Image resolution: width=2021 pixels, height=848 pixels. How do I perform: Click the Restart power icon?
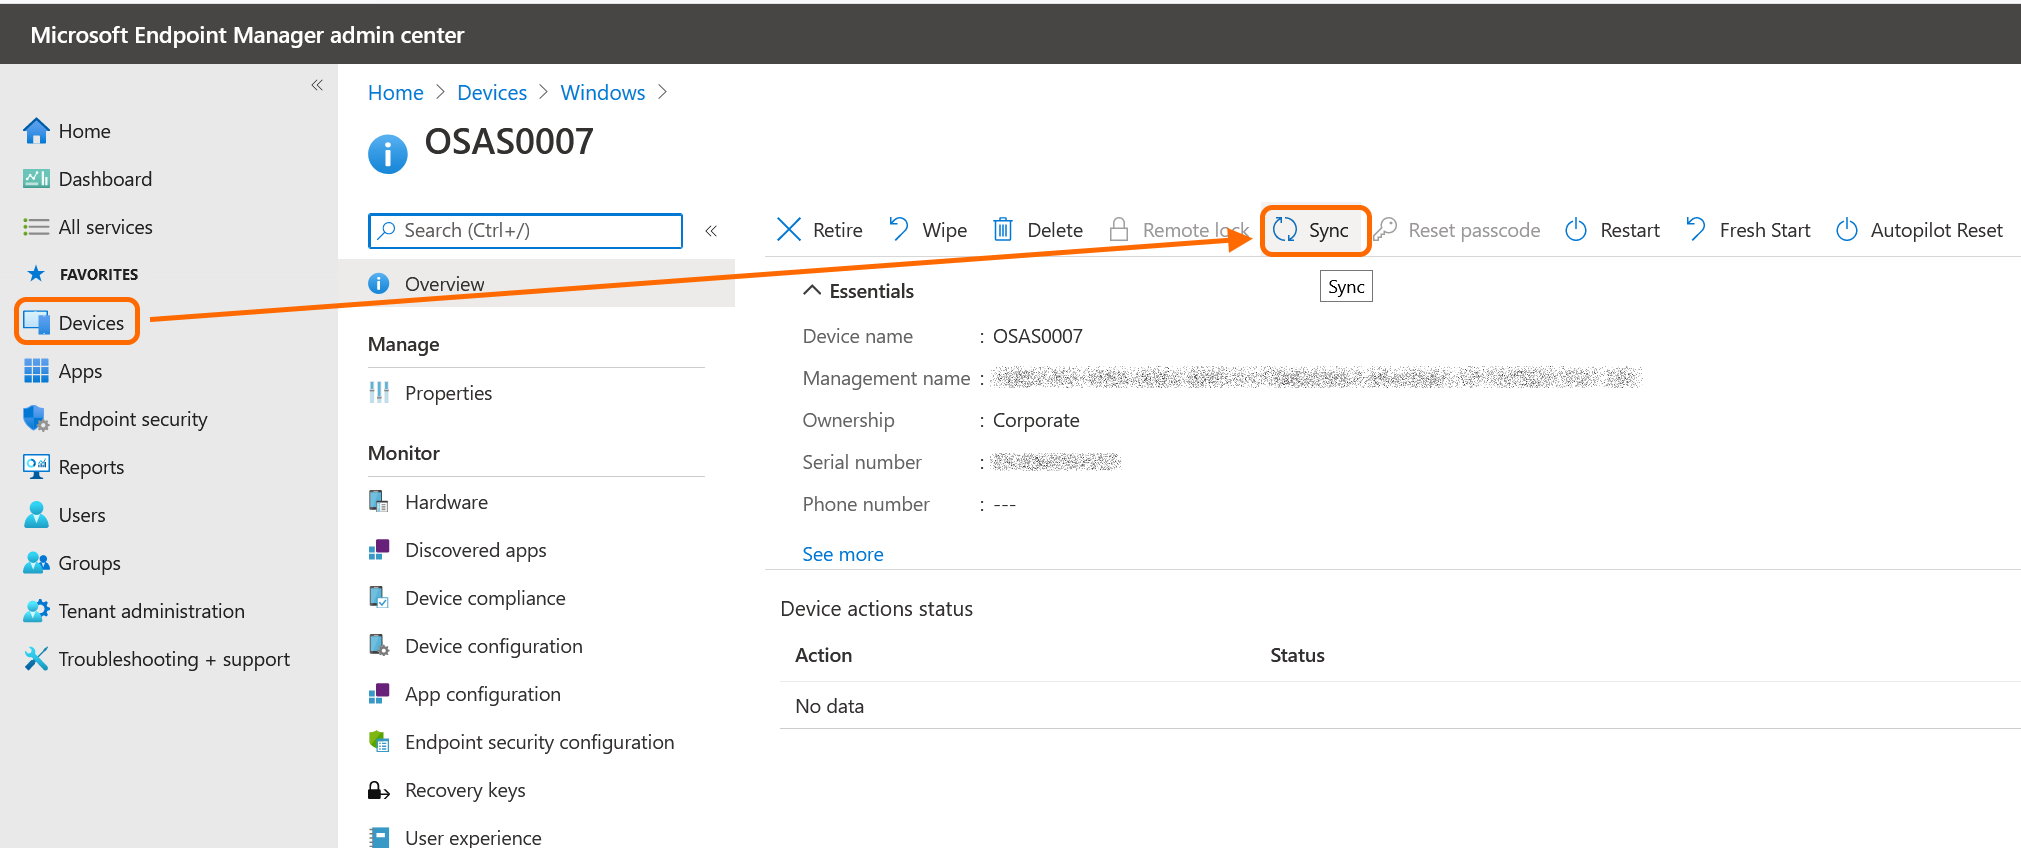1576,230
